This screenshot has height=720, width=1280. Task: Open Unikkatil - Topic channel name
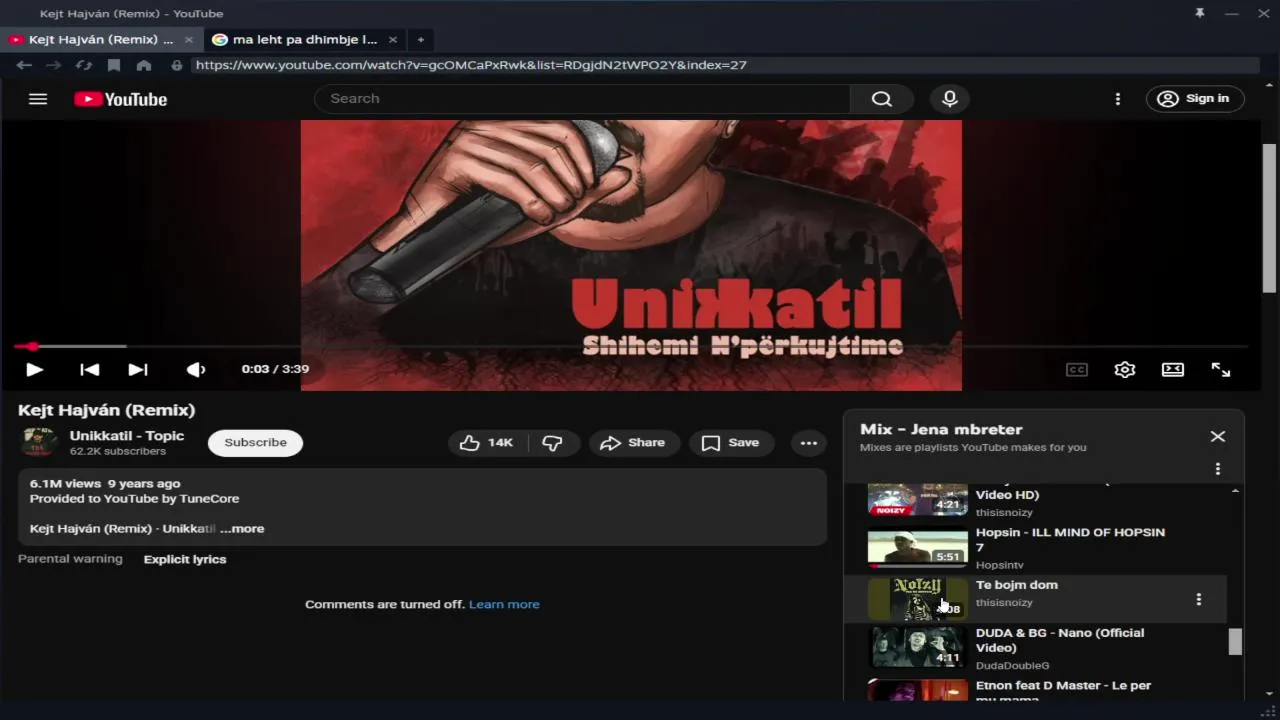tap(127, 435)
